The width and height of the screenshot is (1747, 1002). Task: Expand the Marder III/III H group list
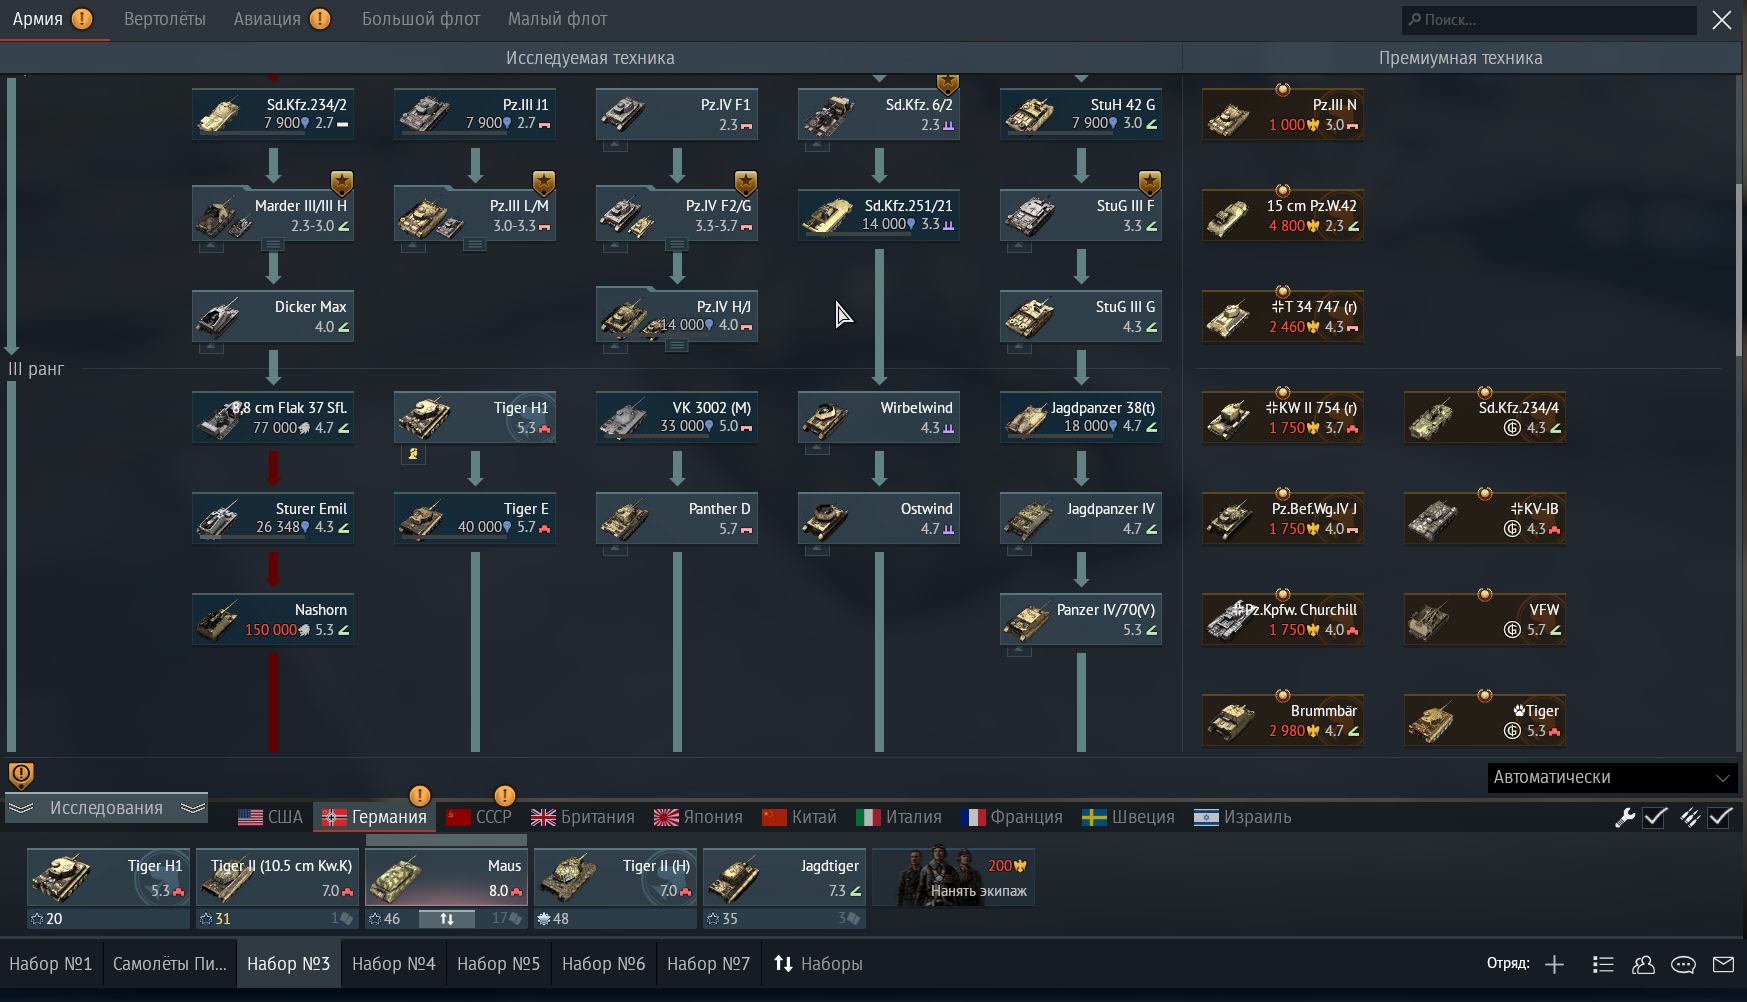pyautogui.click(x=273, y=245)
